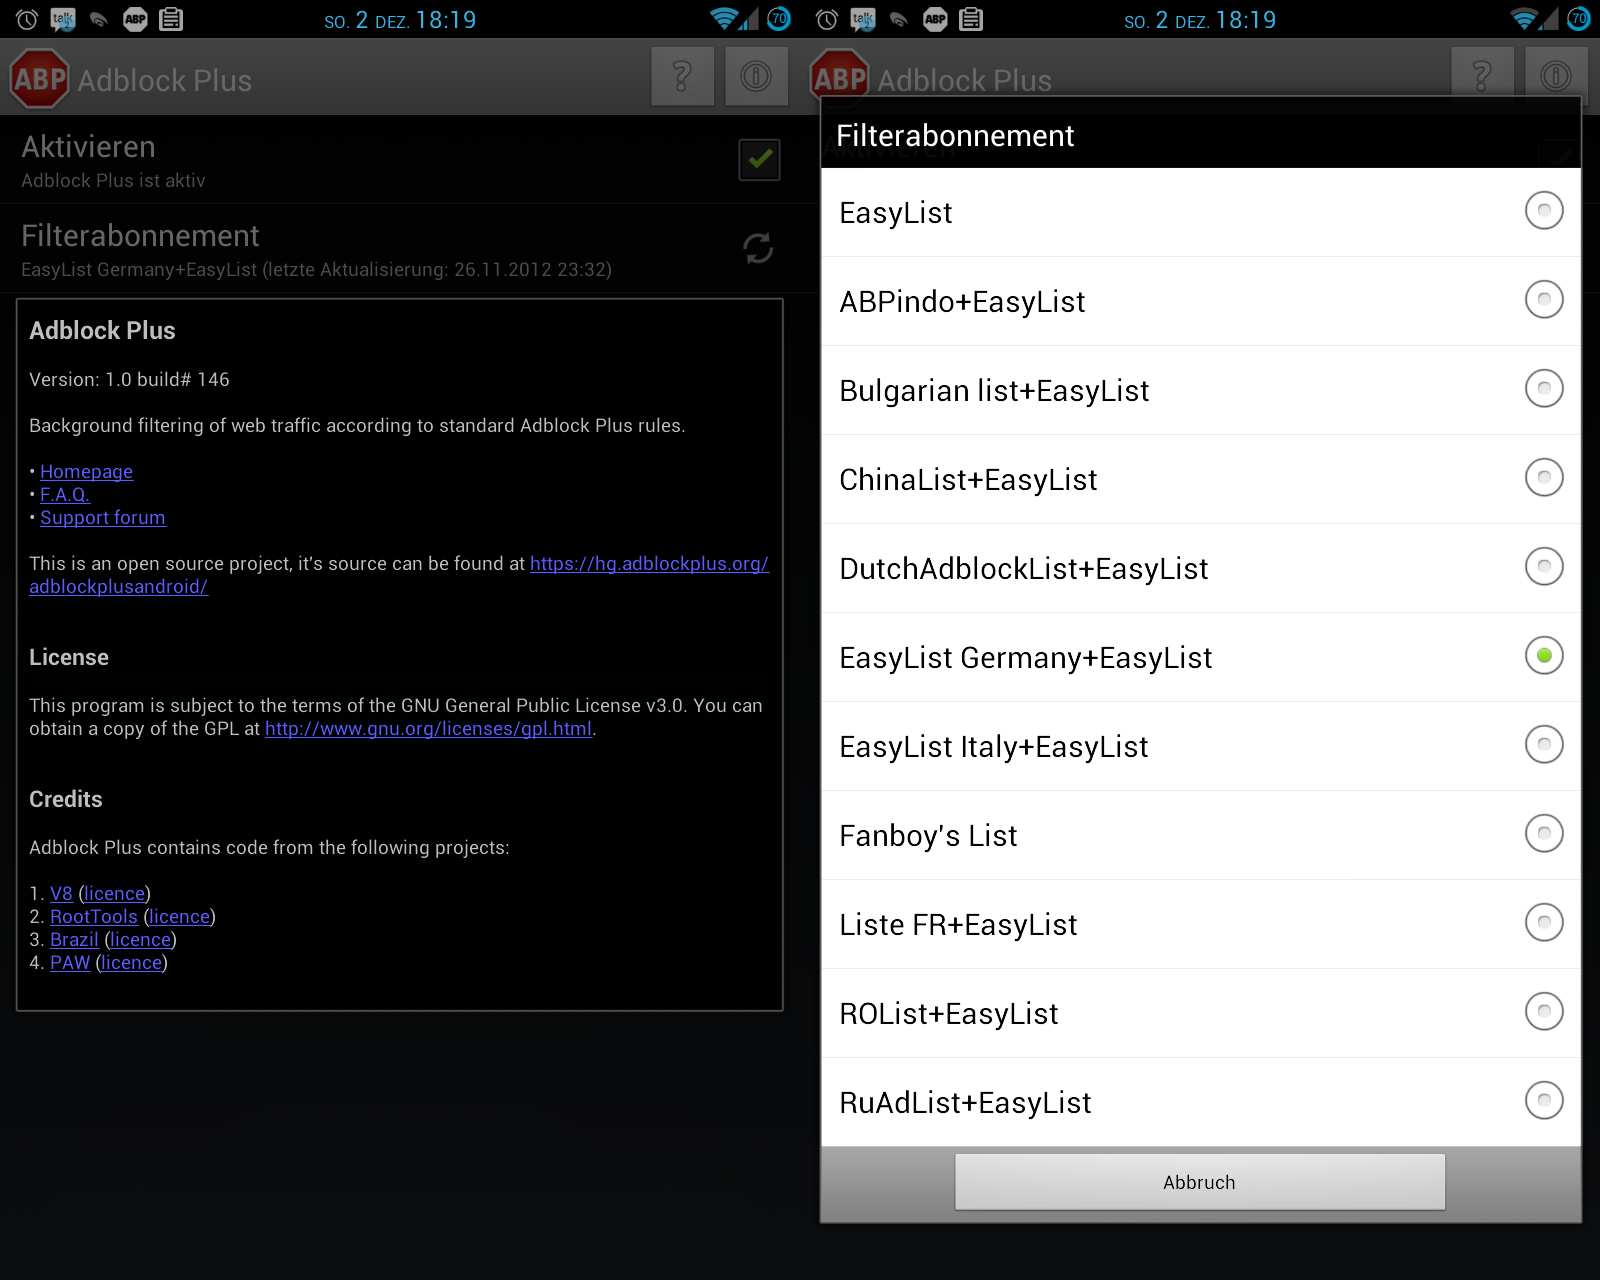Select EasyList Germany+EasyList radio button

click(x=1544, y=655)
